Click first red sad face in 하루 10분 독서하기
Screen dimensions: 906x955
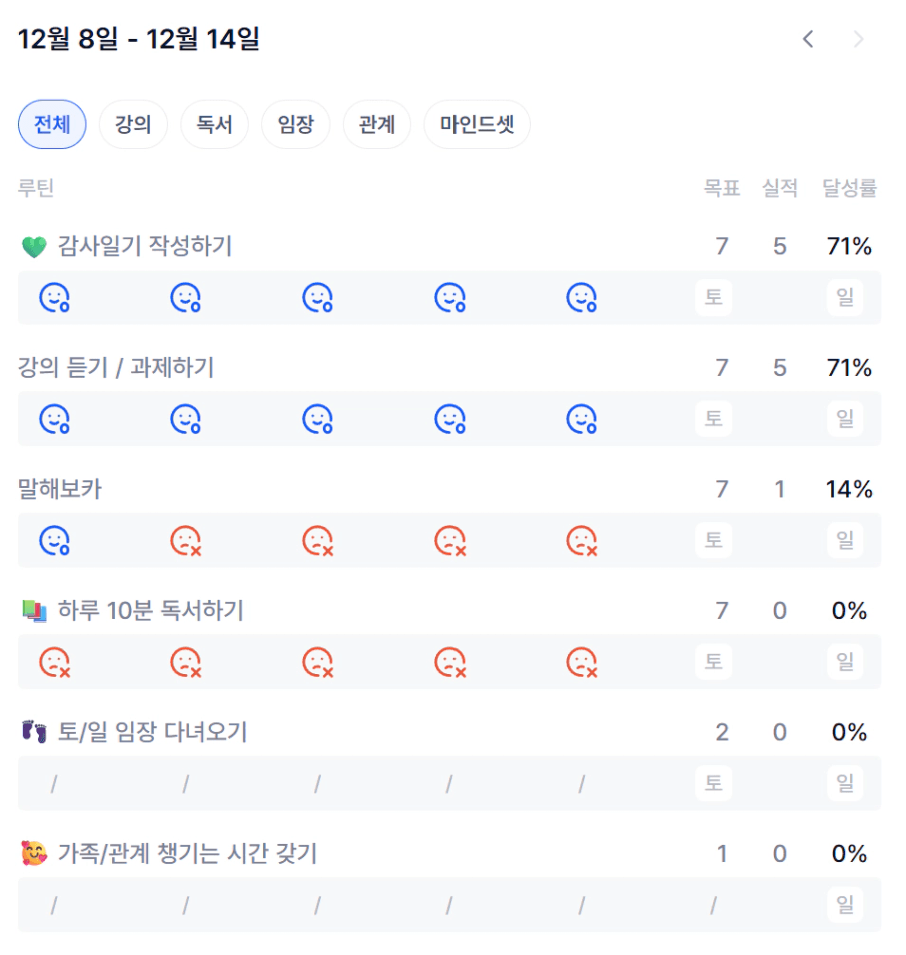(54, 662)
